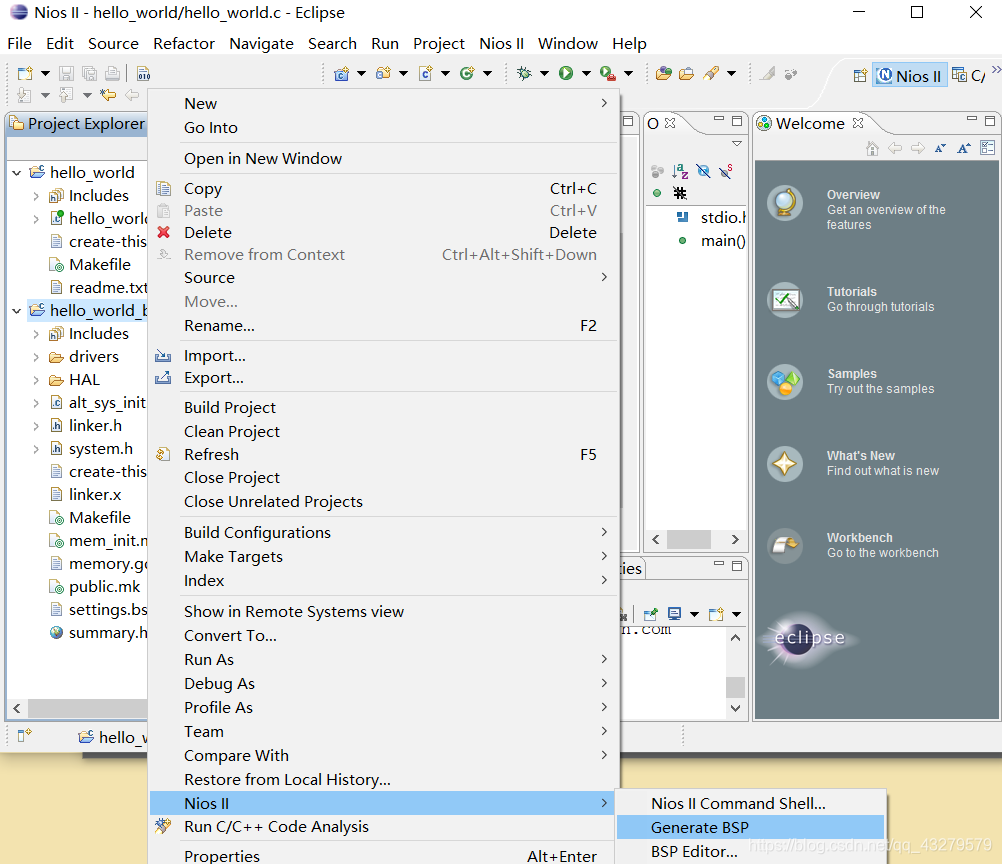This screenshot has height=864, width=1002.
Task: Click the green Run toolbar icon
Action: [566, 73]
